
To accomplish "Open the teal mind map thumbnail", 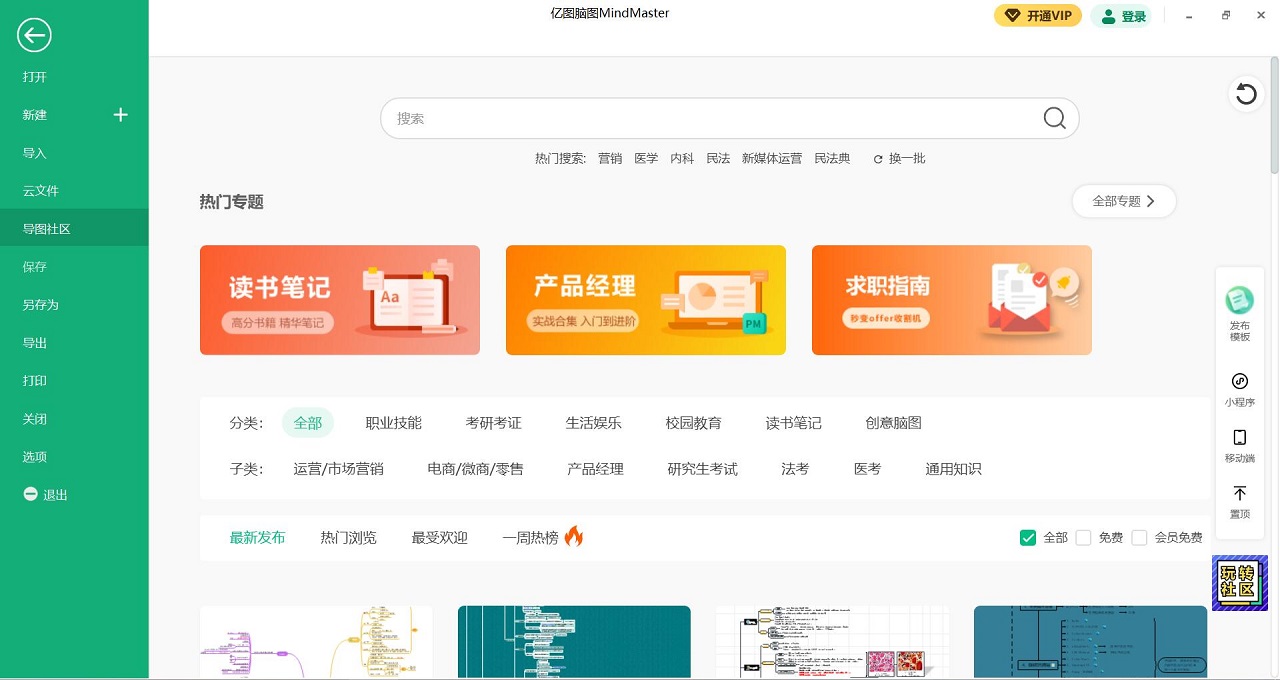I will point(574,642).
